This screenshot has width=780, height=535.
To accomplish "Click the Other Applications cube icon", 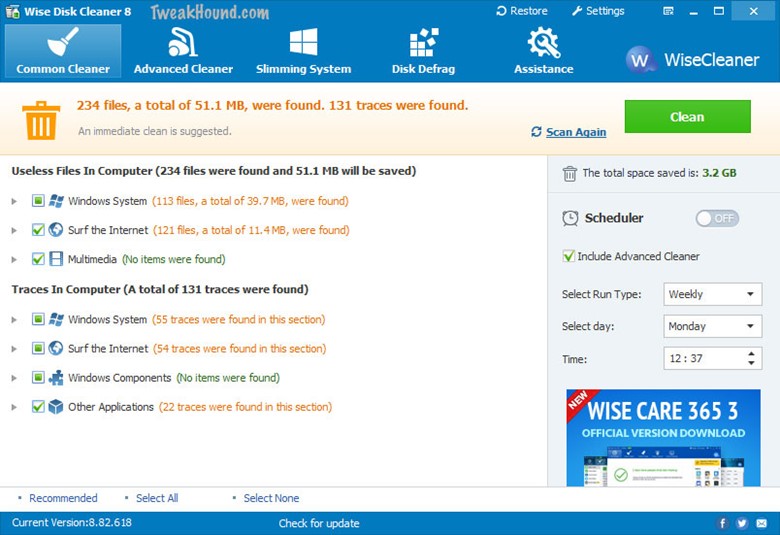I will (56, 407).
